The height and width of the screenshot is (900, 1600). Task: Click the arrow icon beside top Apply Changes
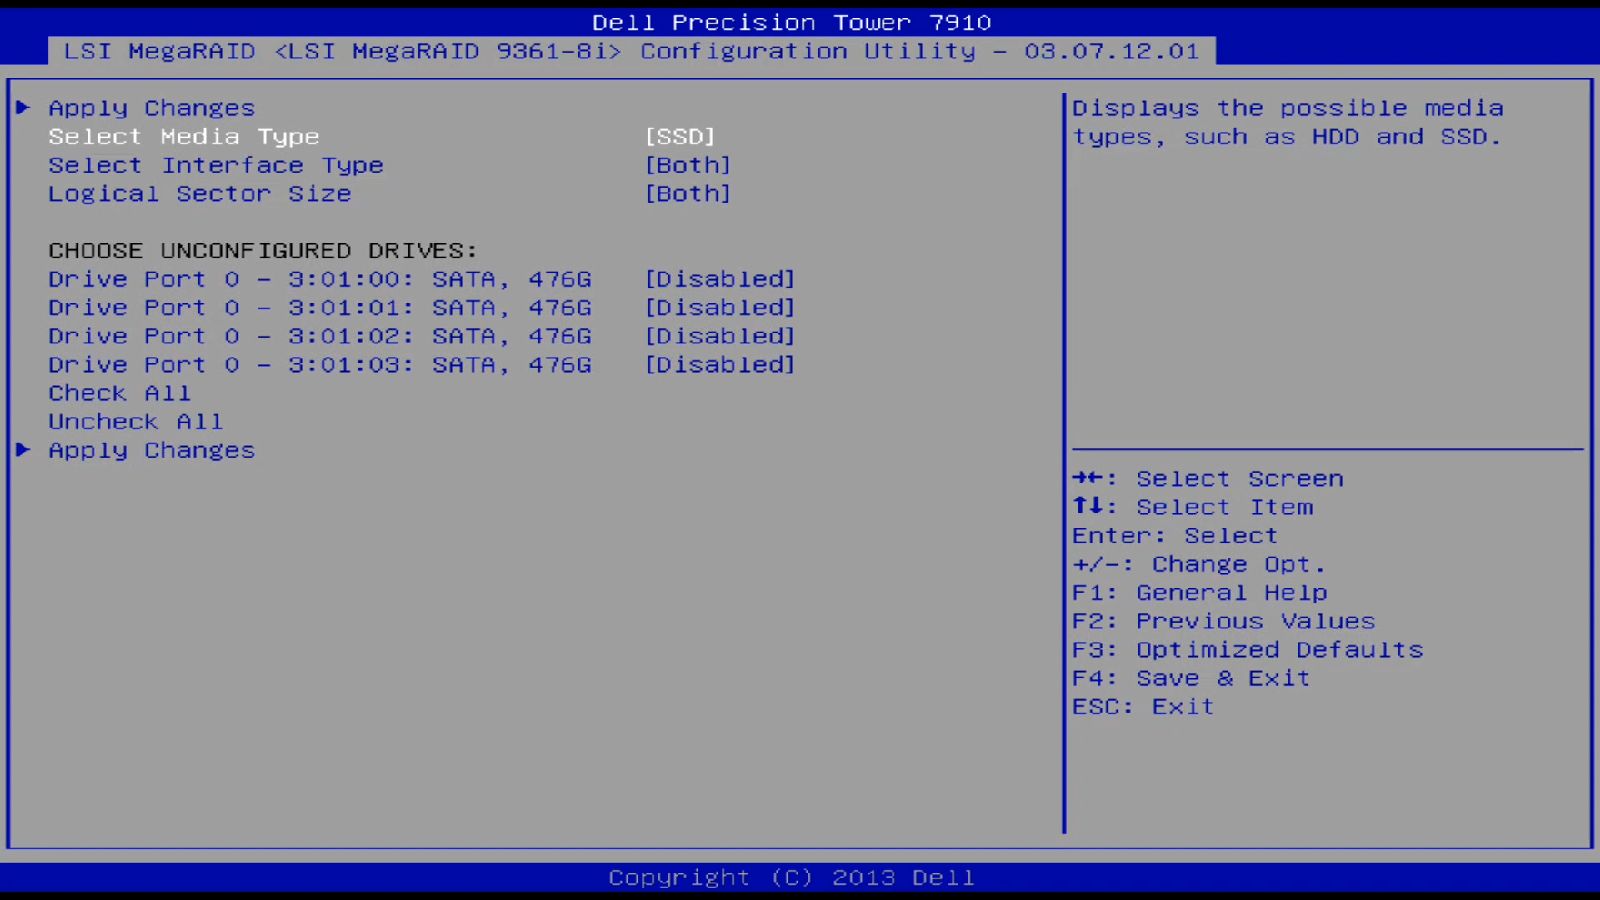(24, 107)
